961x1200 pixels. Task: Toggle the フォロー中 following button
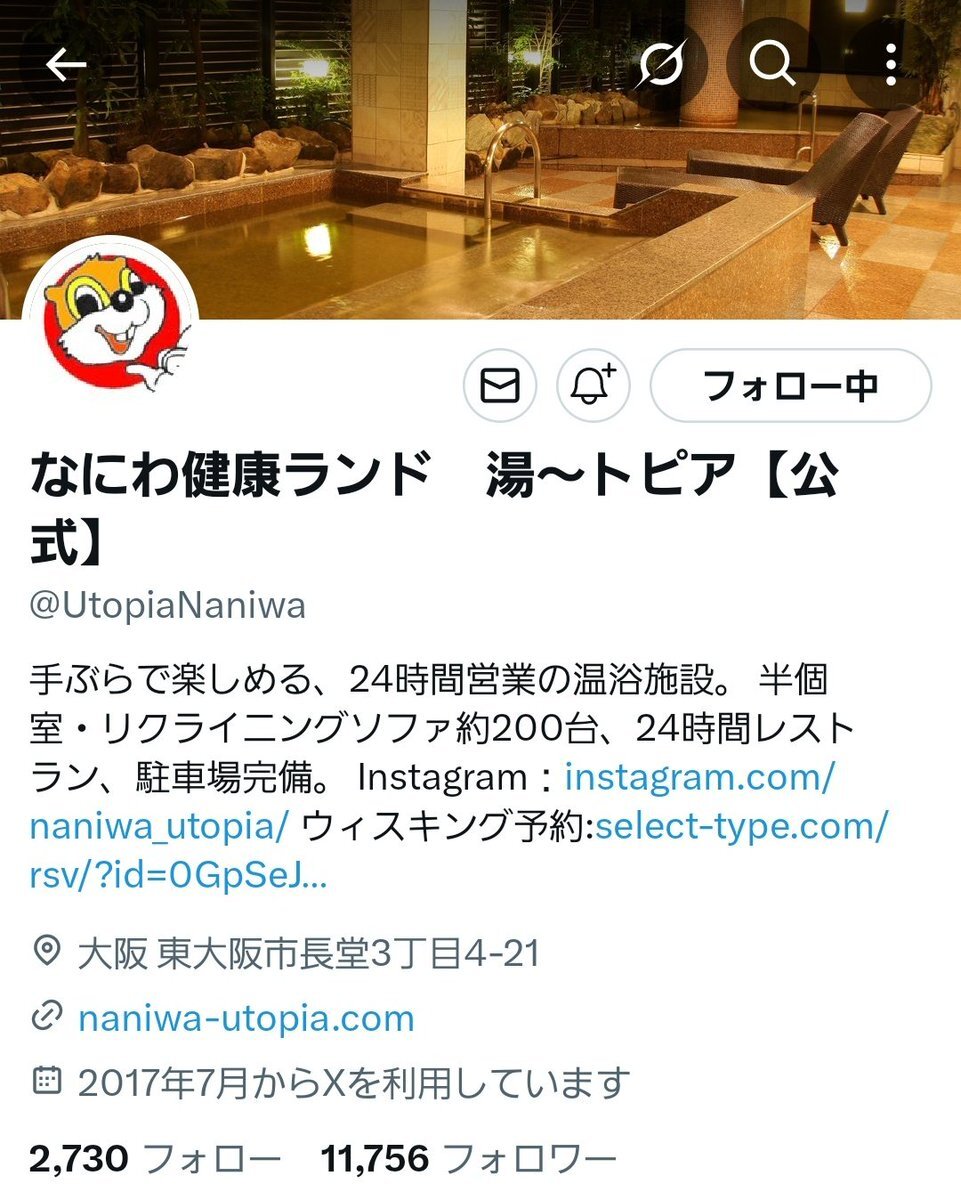pyautogui.click(x=791, y=385)
